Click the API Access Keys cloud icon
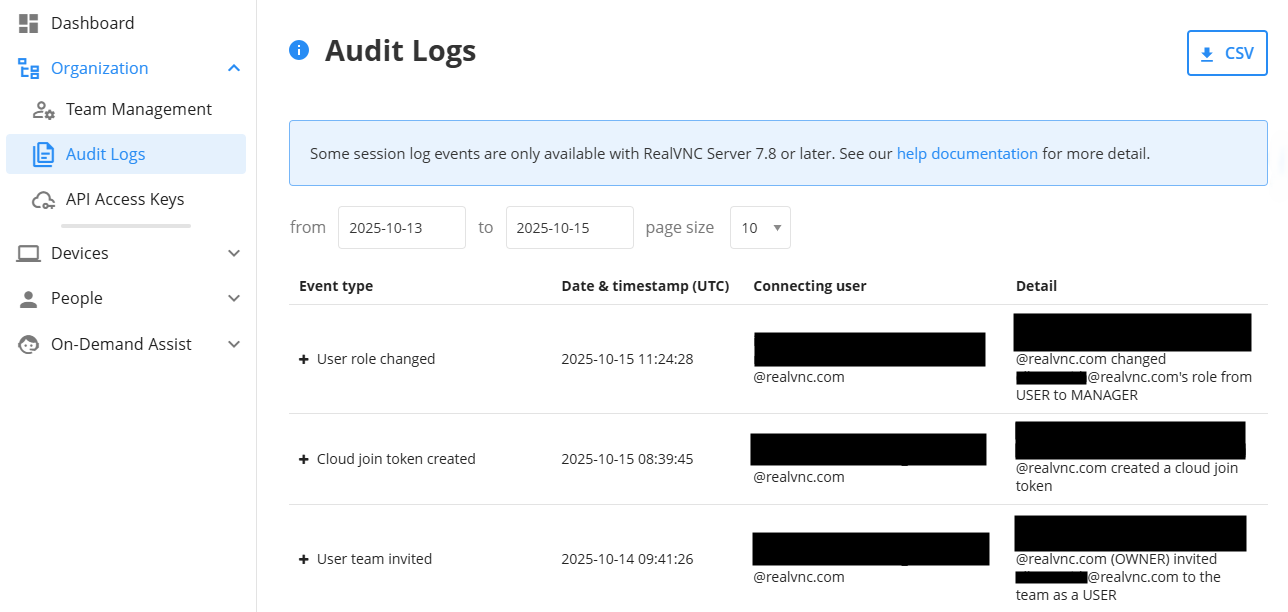The height and width of the screenshot is (612, 1288). pyautogui.click(x=44, y=199)
